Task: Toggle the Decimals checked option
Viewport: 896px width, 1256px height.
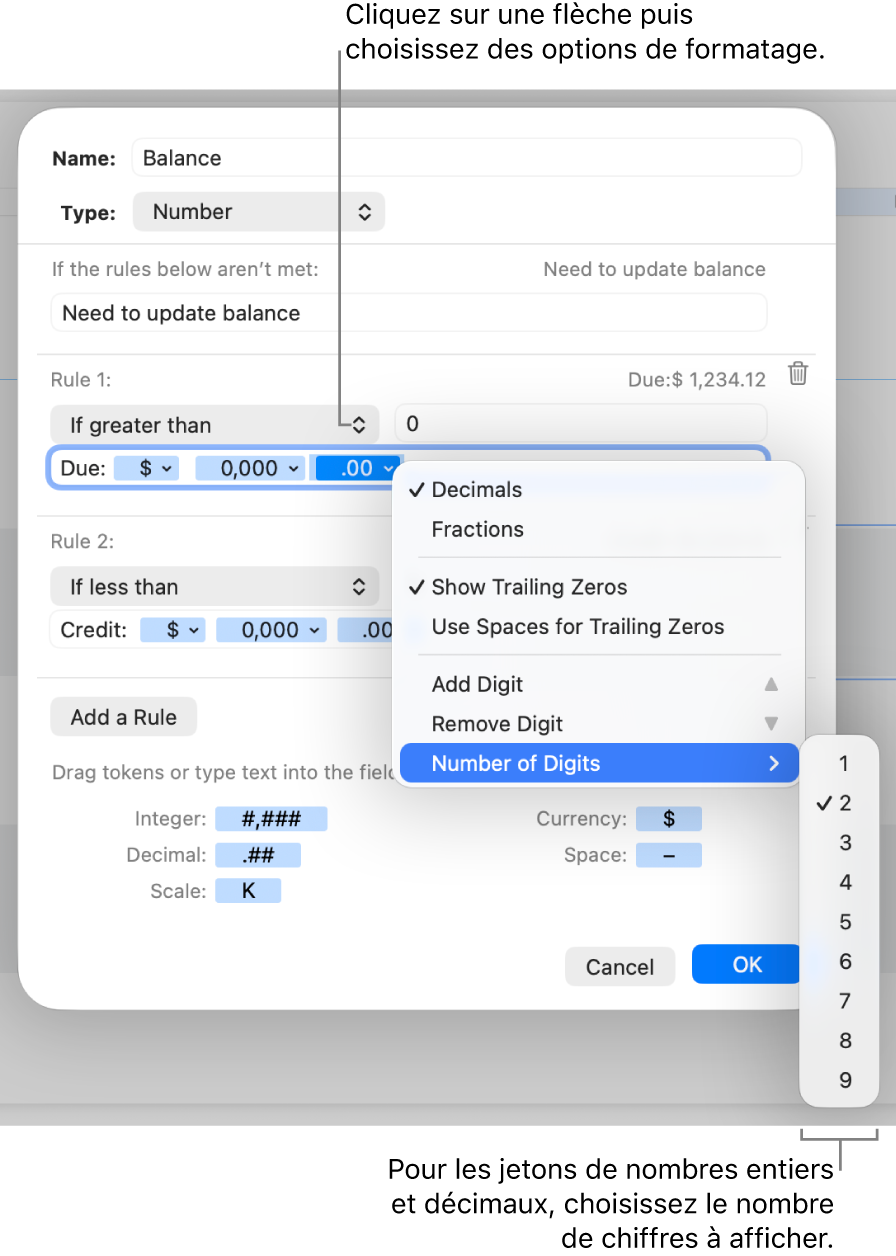Action: (x=477, y=490)
